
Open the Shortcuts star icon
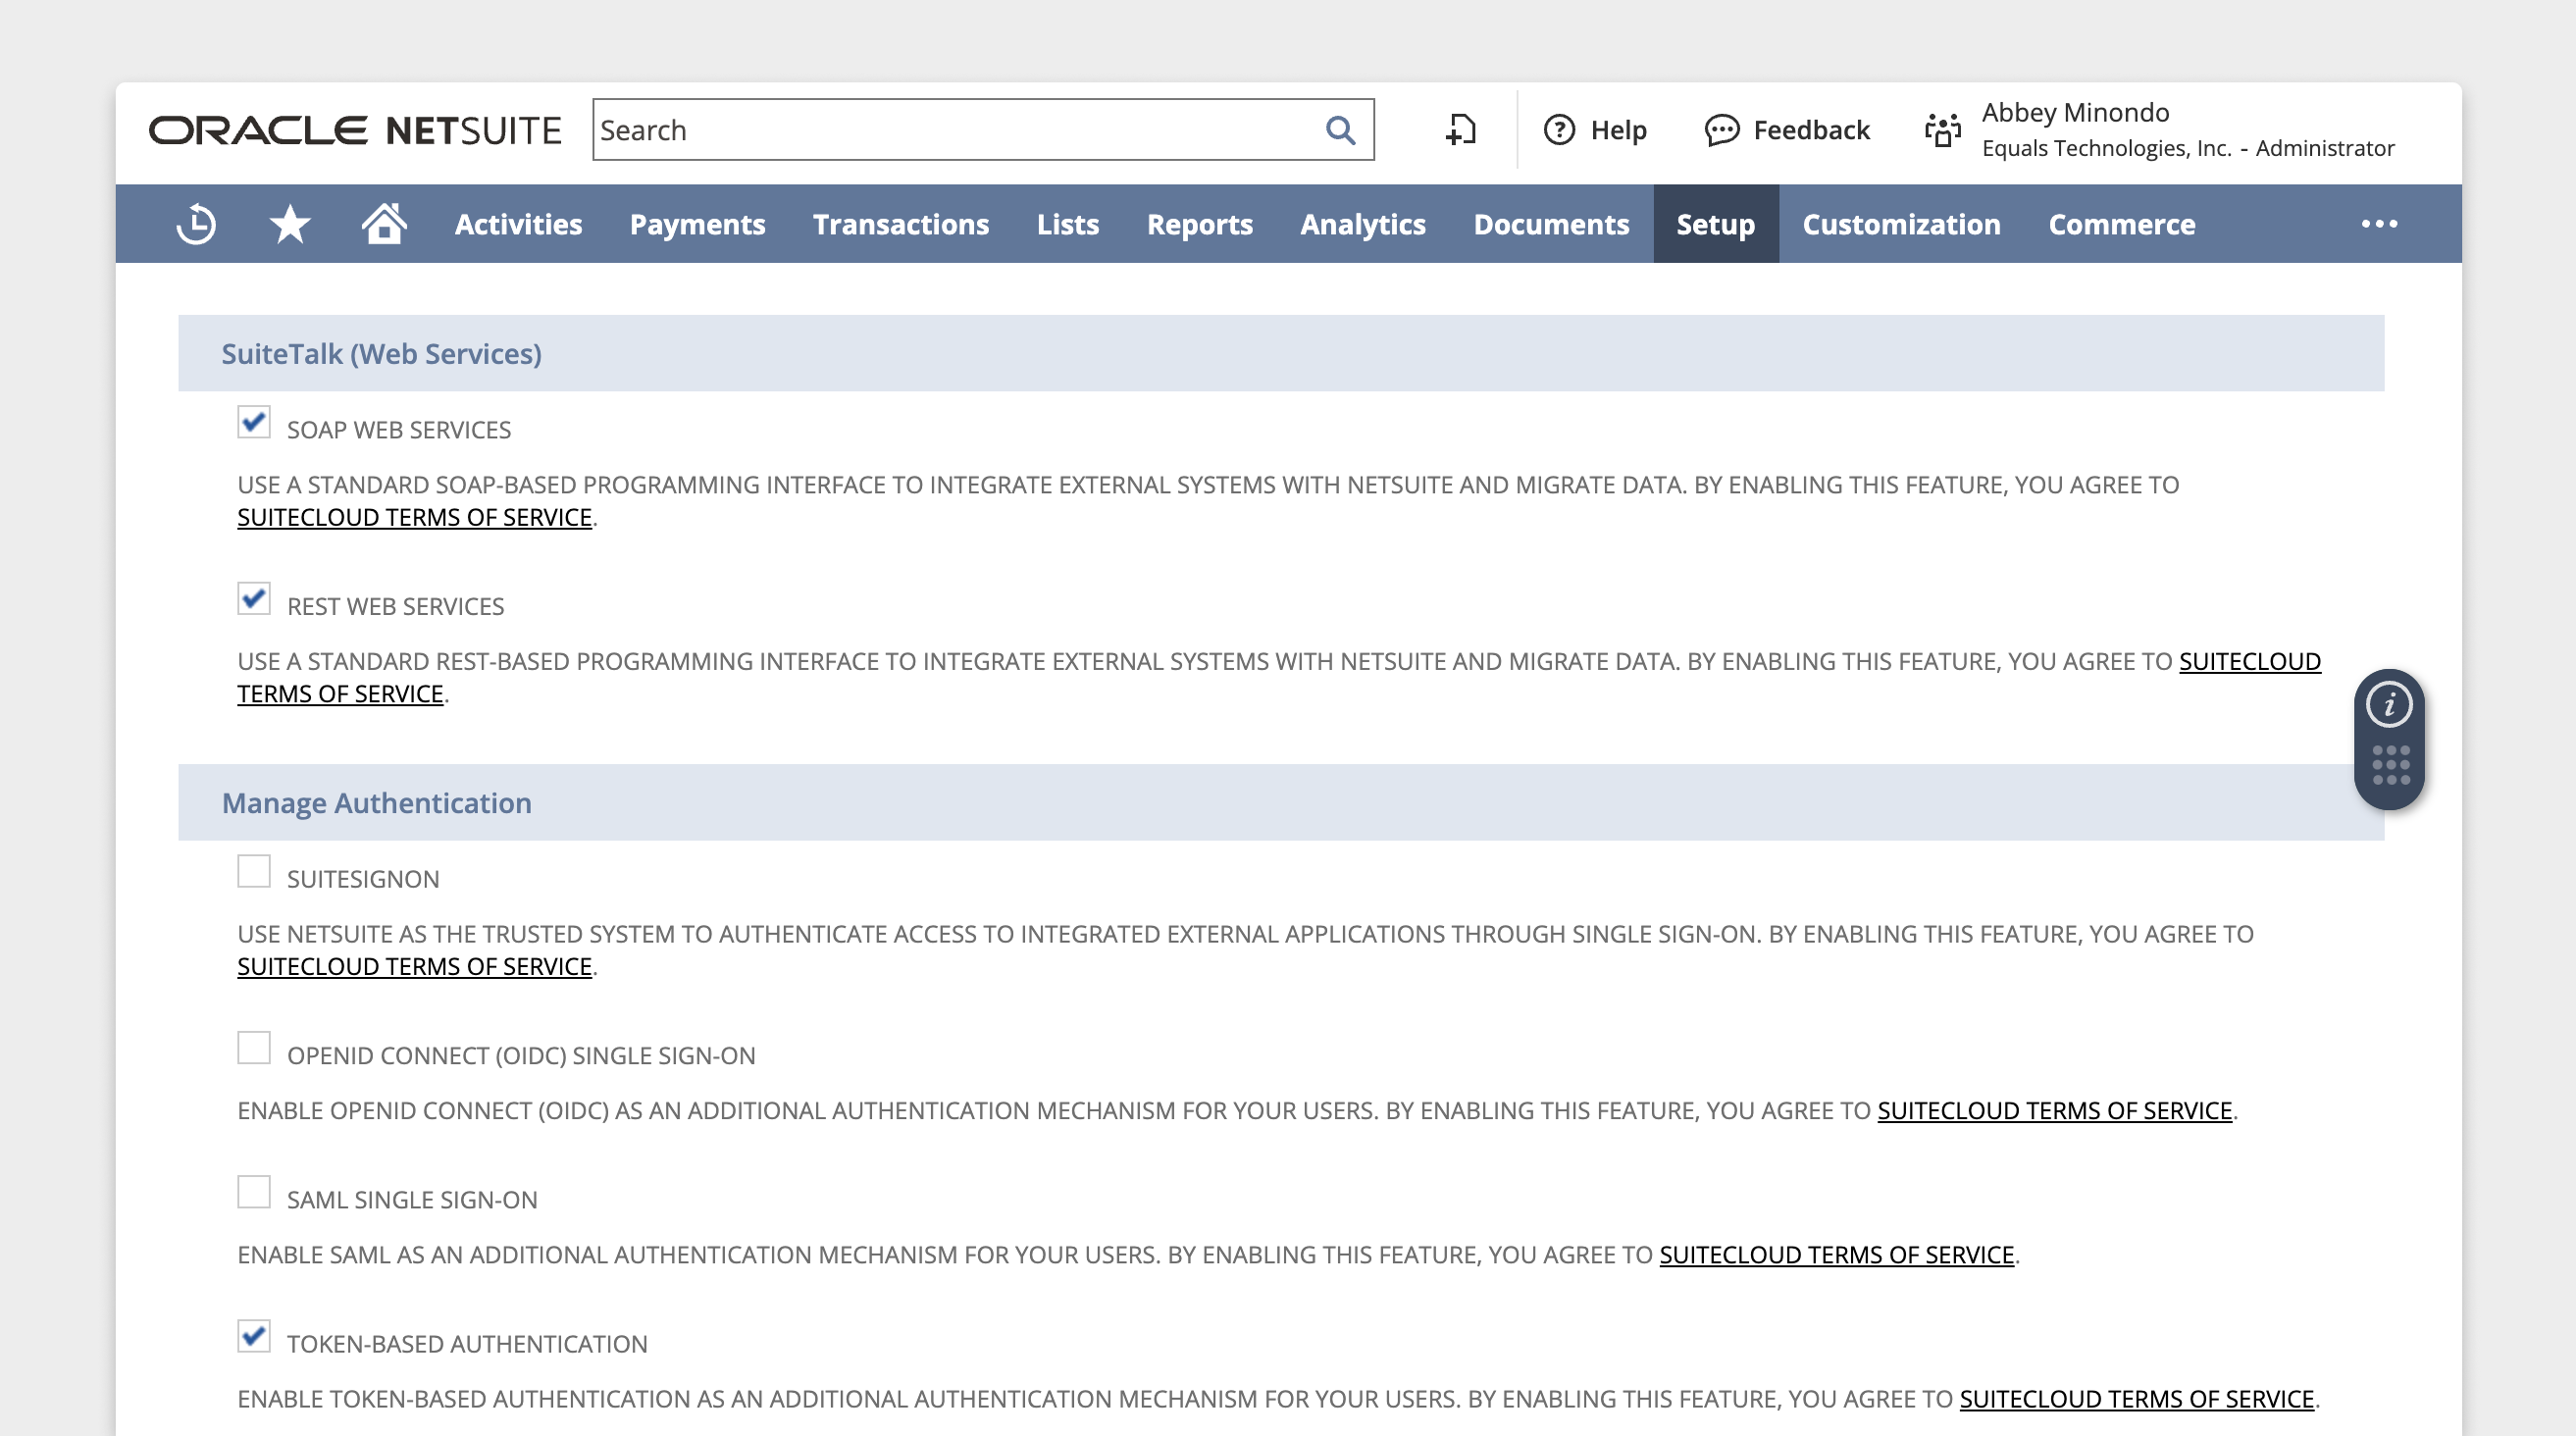pyautogui.click(x=290, y=224)
